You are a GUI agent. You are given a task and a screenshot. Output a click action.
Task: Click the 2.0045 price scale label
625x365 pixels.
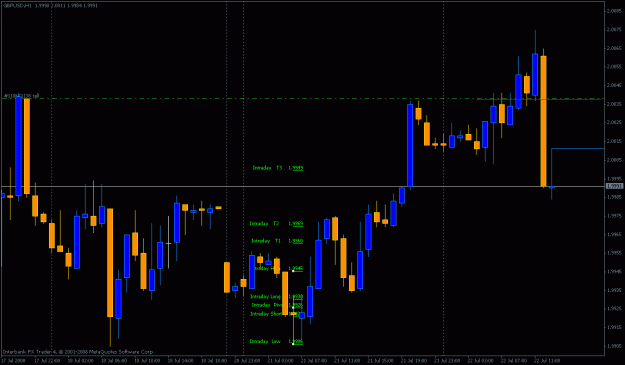click(614, 85)
